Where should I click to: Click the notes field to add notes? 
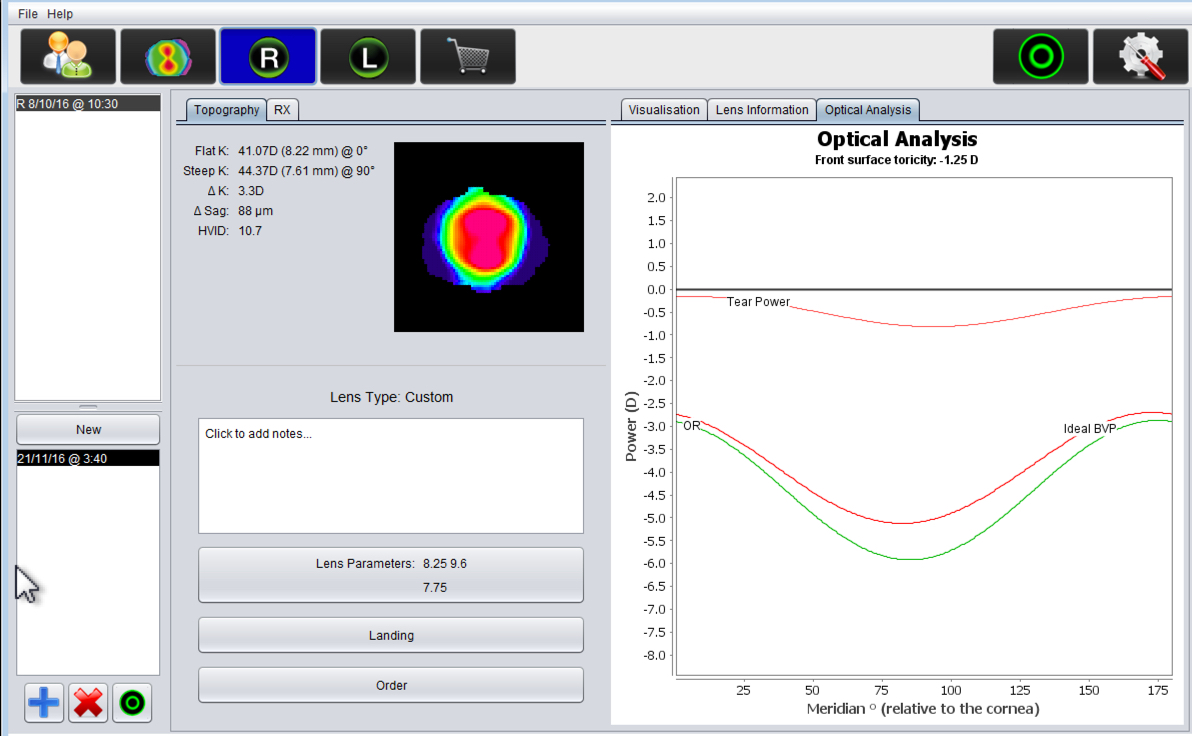[391, 476]
